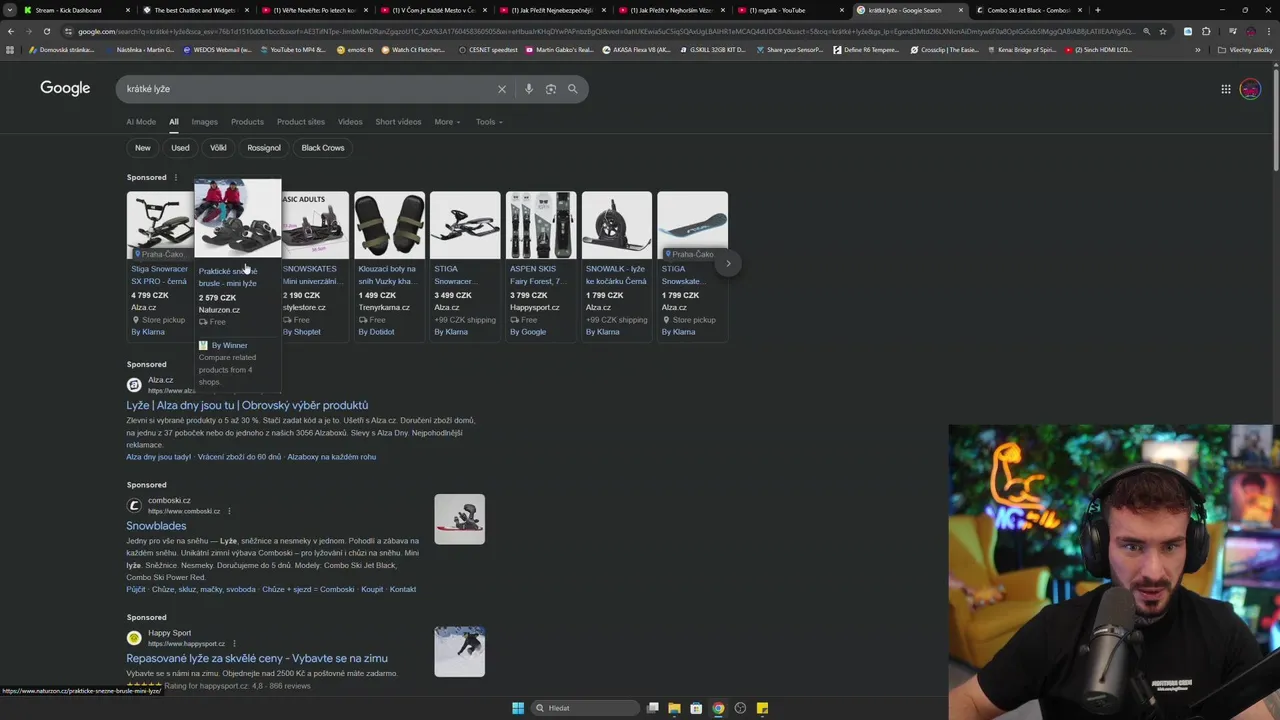This screenshot has height=720, width=1280.
Task: Select the Images search tab
Action: (x=205, y=122)
